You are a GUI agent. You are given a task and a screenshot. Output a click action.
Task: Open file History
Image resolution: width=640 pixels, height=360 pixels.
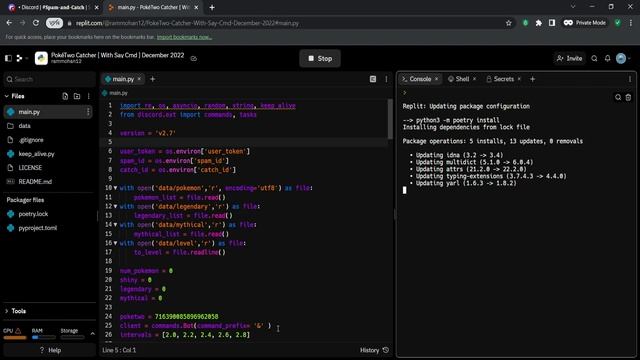point(374,350)
